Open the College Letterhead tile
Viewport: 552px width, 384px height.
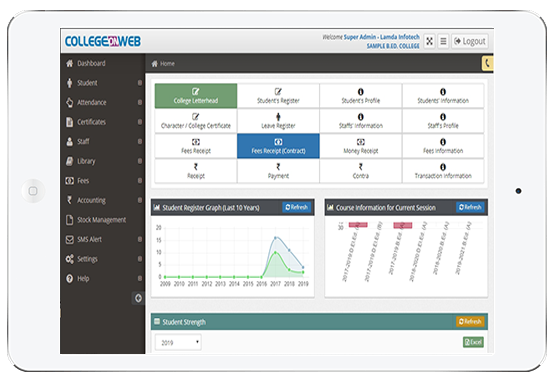(x=196, y=96)
